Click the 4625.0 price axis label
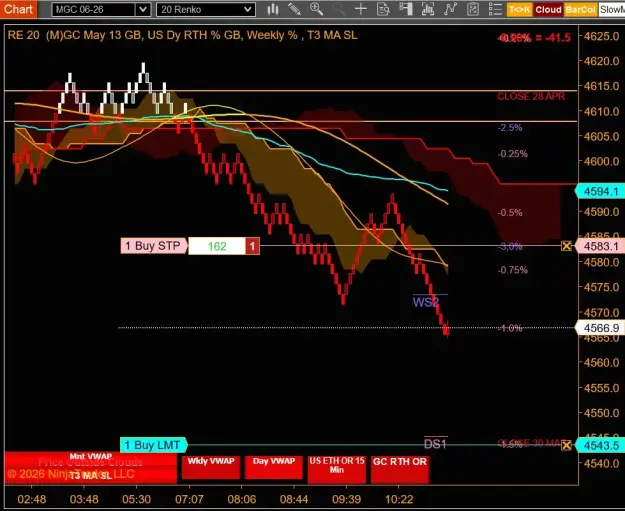The width and height of the screenshot is (625, 511). (601, 36)
